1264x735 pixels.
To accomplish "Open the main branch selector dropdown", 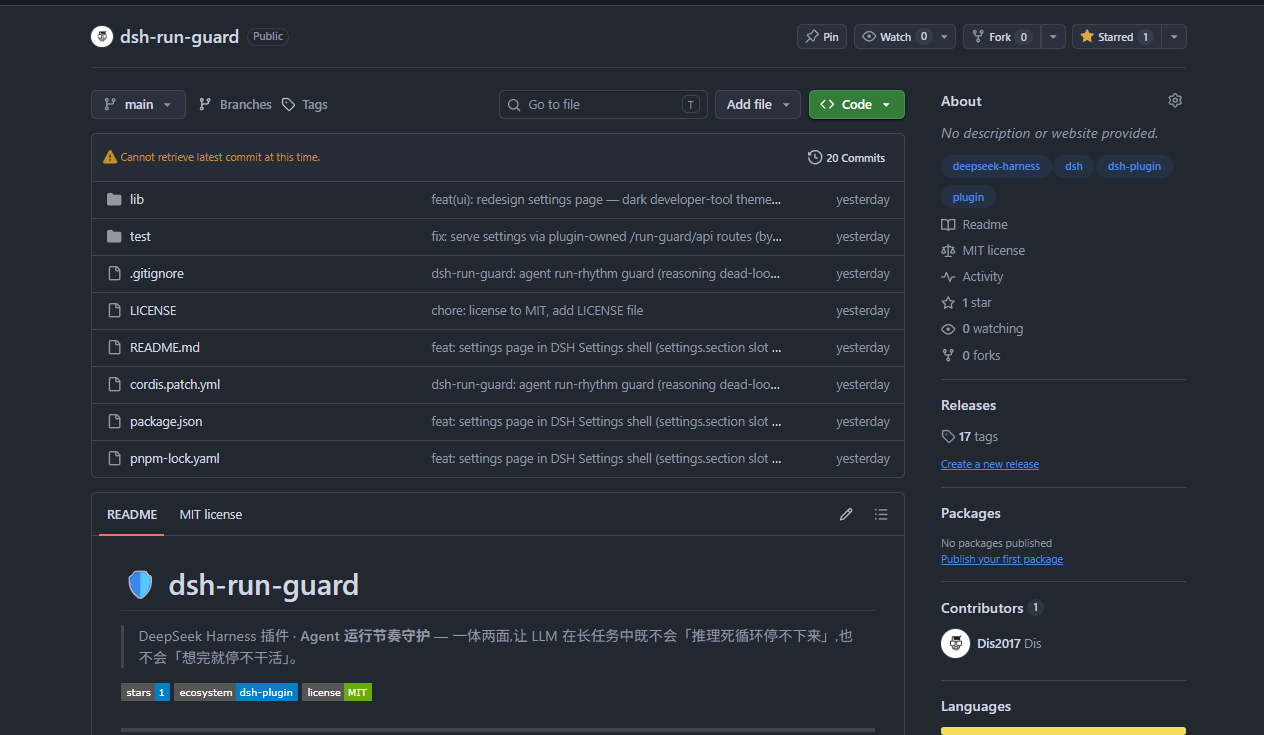I will [138, 105].
